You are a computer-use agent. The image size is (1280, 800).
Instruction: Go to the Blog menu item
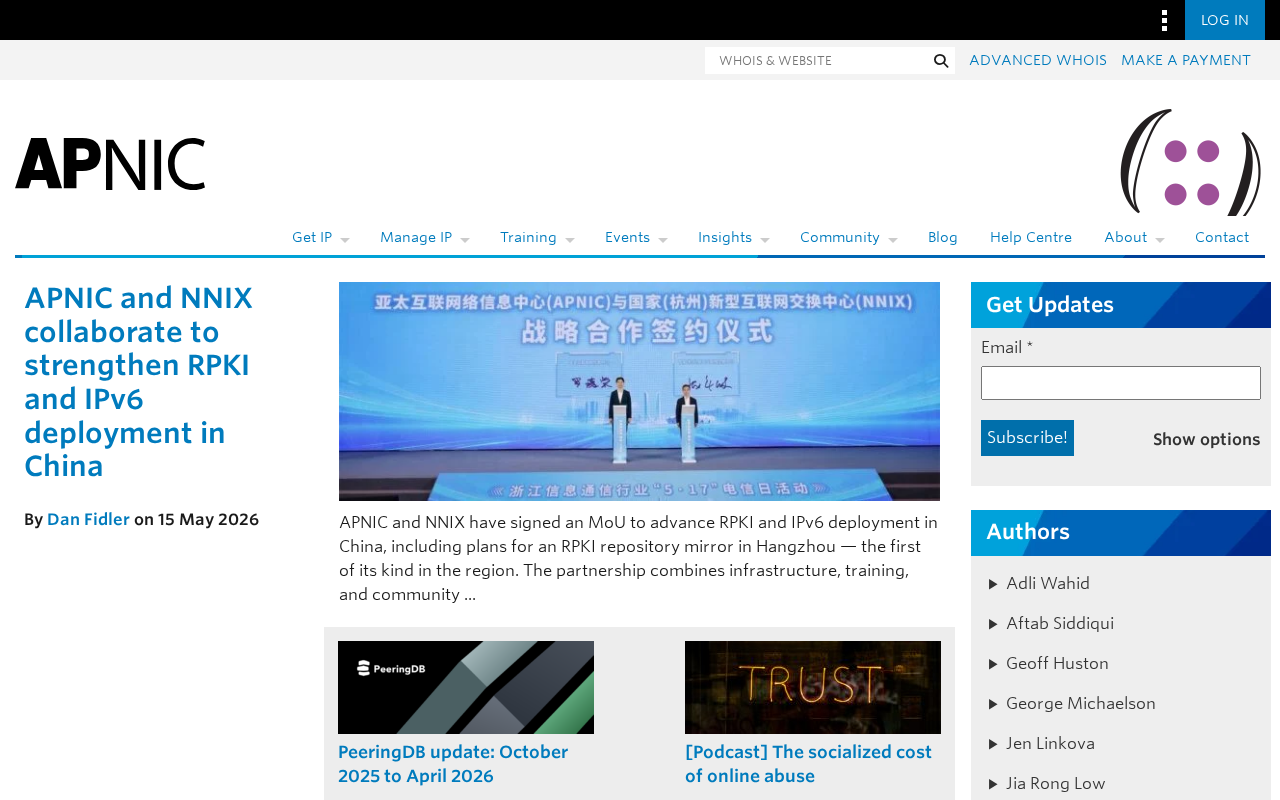(x=943, y=238)
